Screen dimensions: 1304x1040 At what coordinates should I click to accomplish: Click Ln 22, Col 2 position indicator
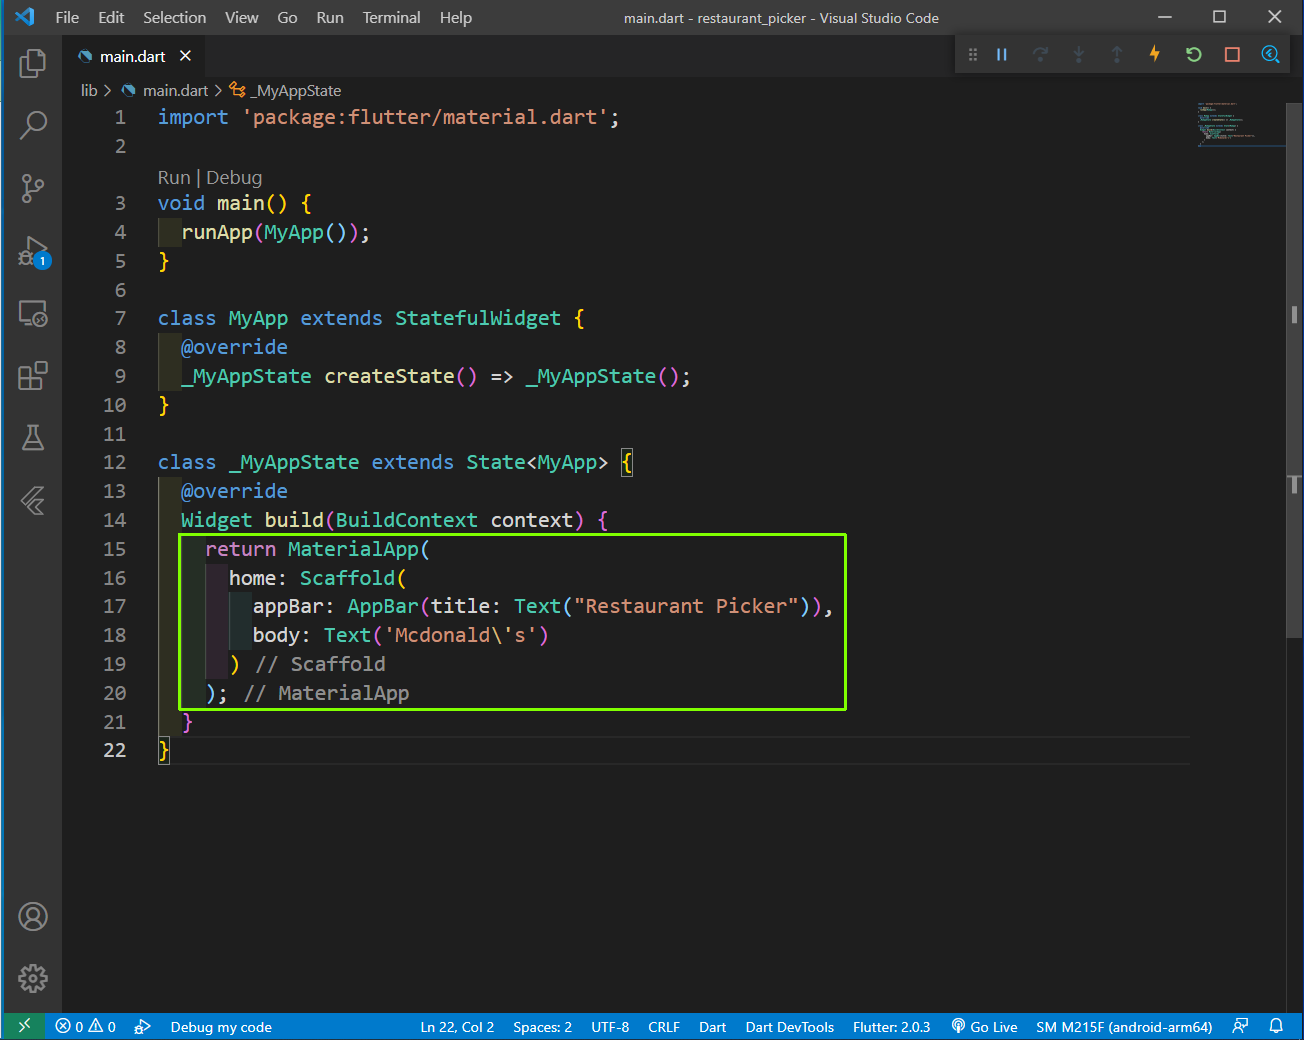[x=457, y=1026]
